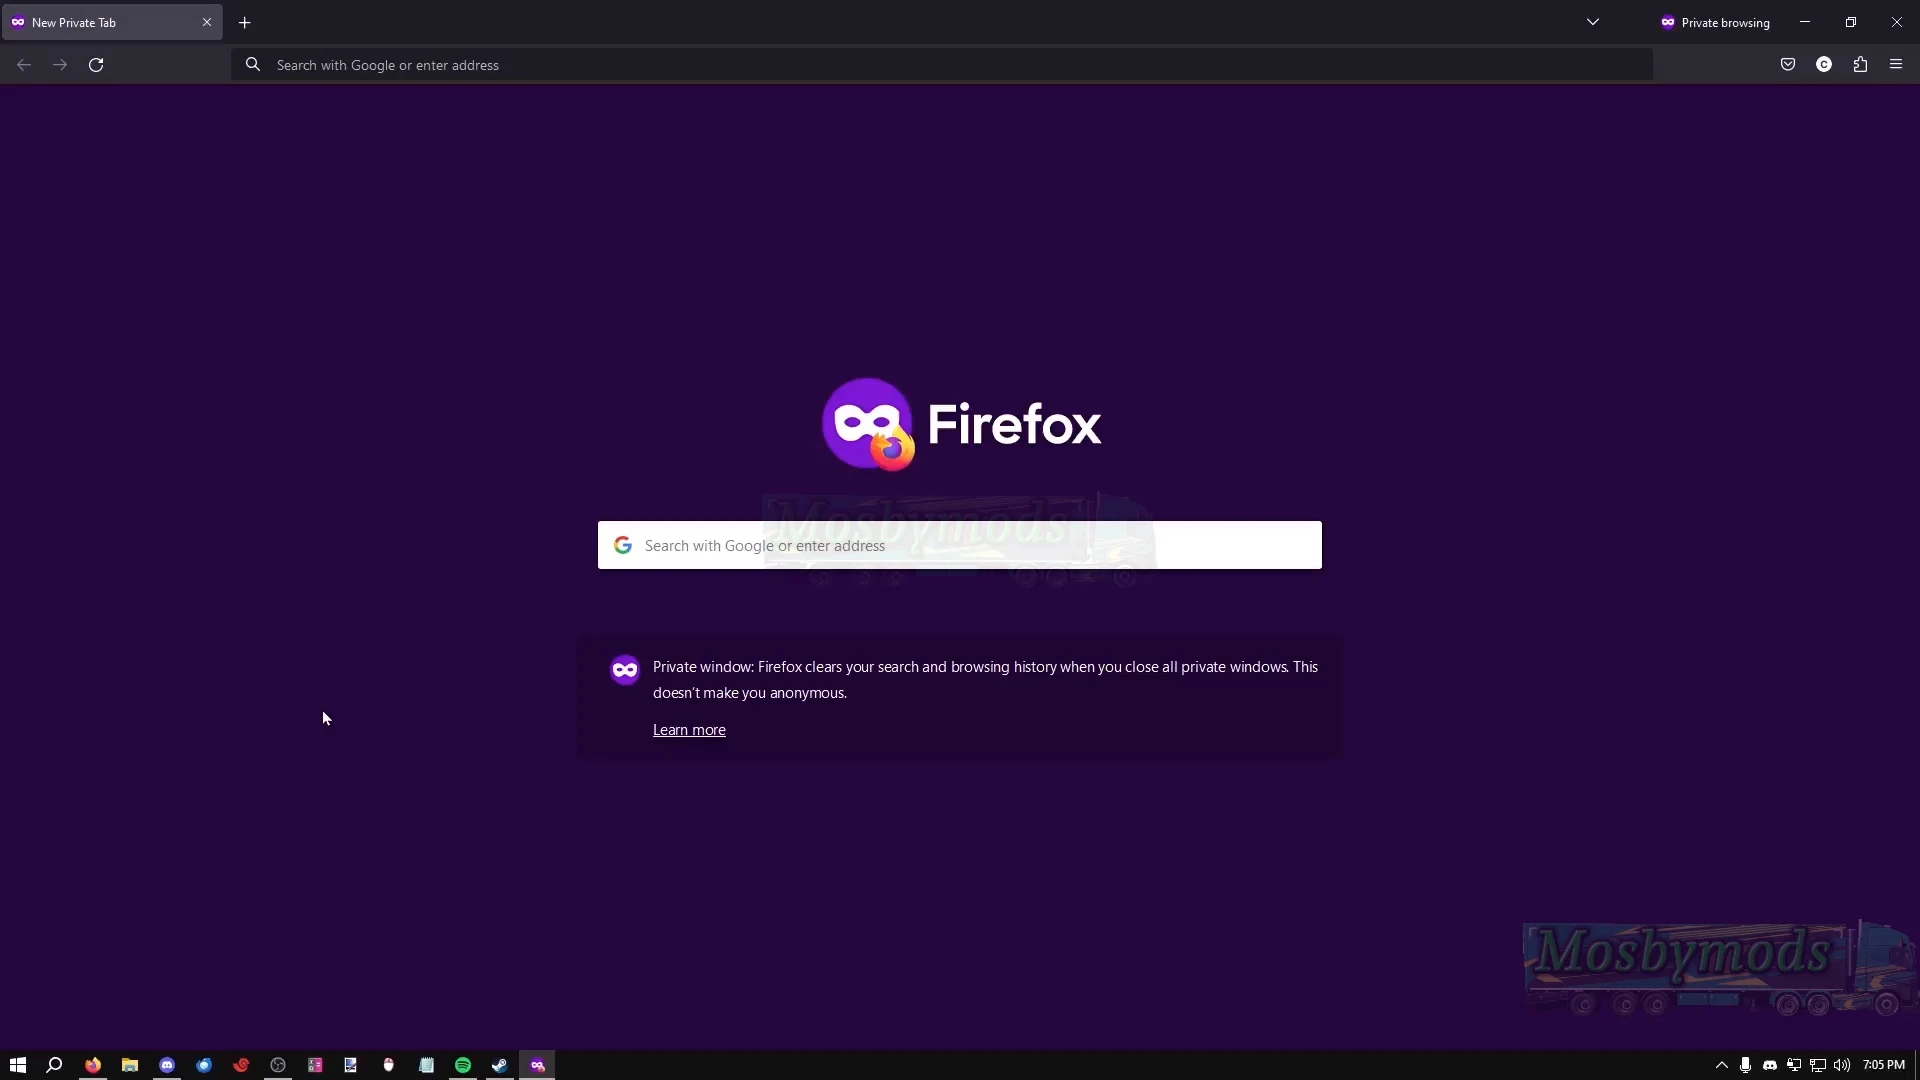Open the mouse utility taskbar icon
The height and width of the screenshot is (1080, 1920).
(x=389, y=1065)
